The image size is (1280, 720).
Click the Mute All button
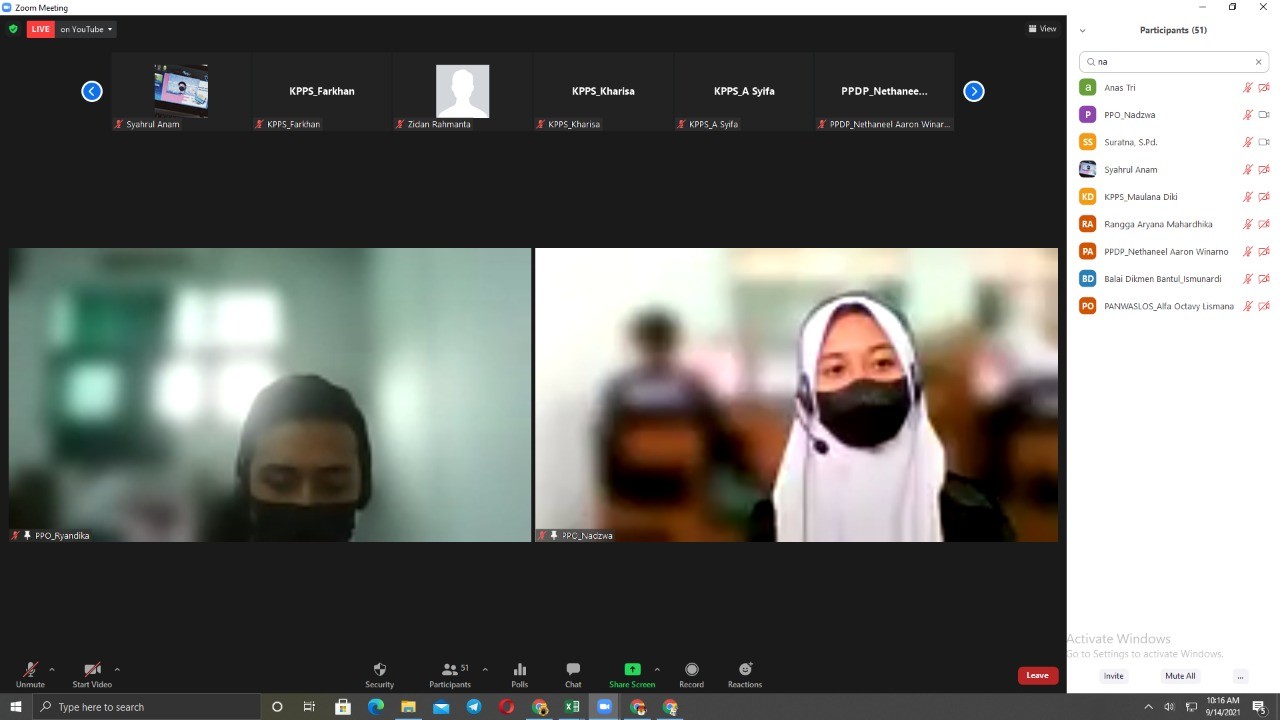tap(1180, 676)
